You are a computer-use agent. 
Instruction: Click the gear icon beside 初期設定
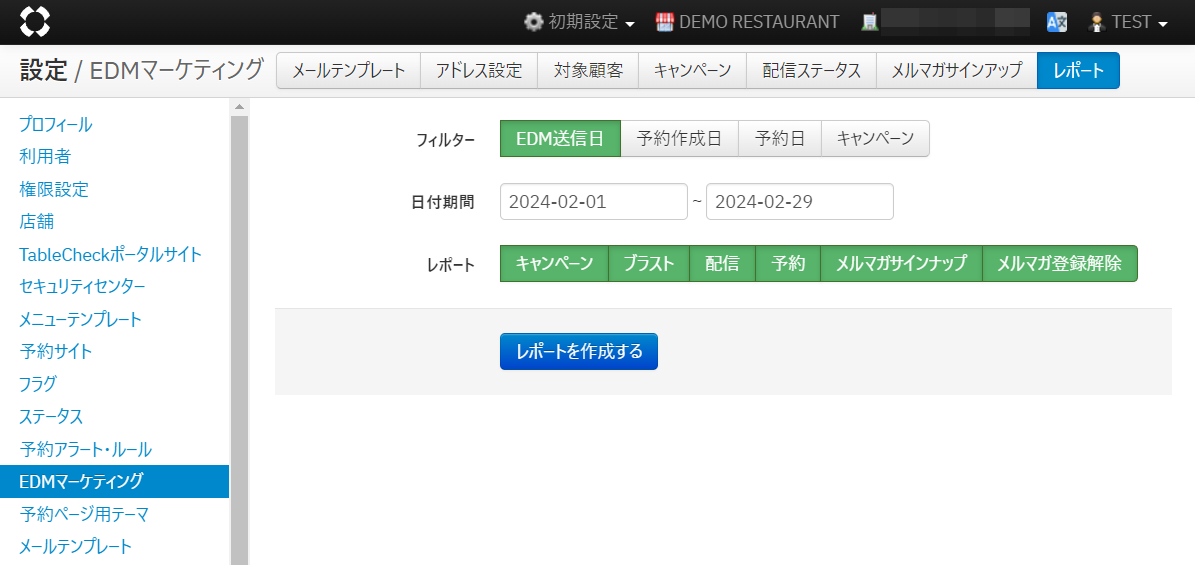pyautogui.click(x=534, y=22)
